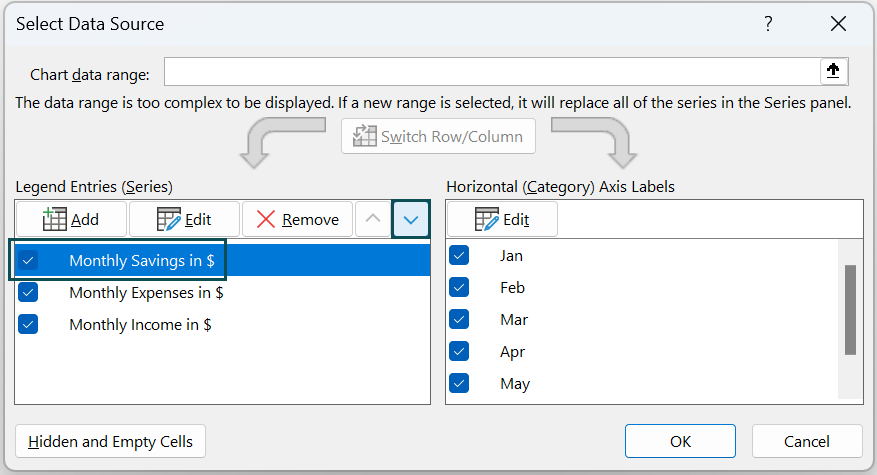Viewport: 877px width, 475px height.
Task: Select the Monthly Savings in $ series row
Action: click(x=223, y=260)
